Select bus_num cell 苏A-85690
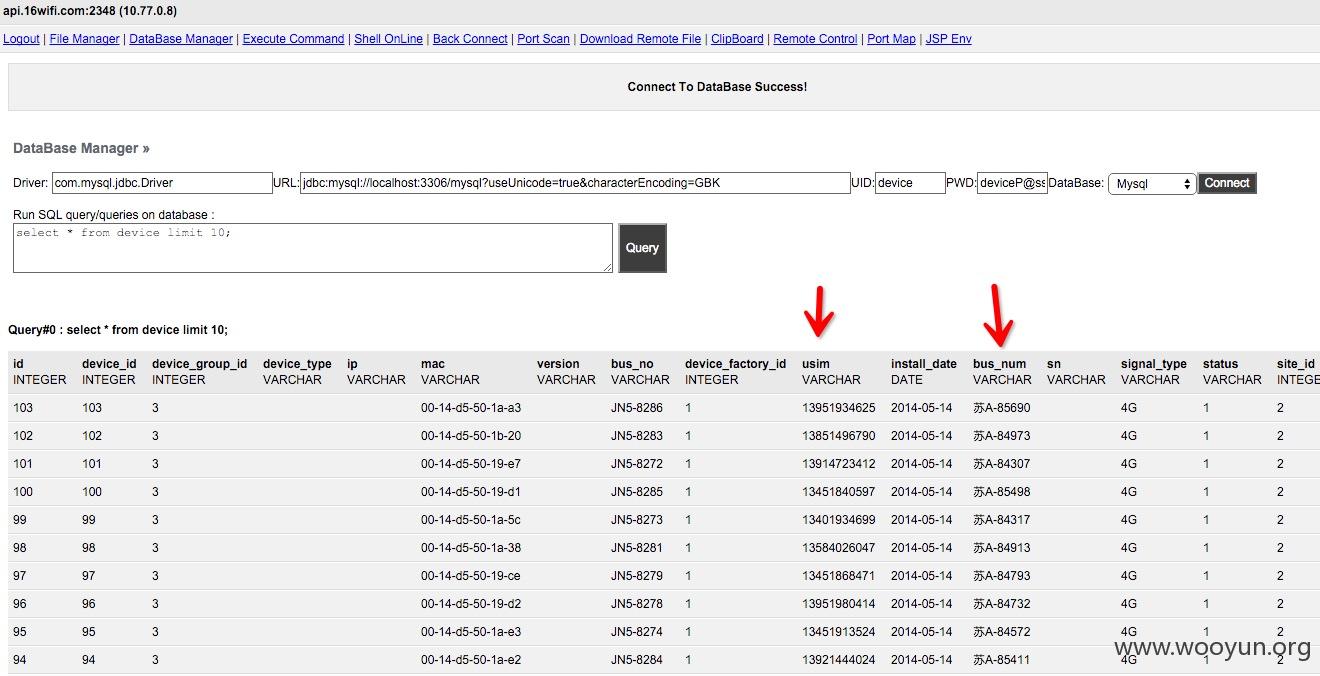This screenshot has width=1320, height=676. [1002, 408]
